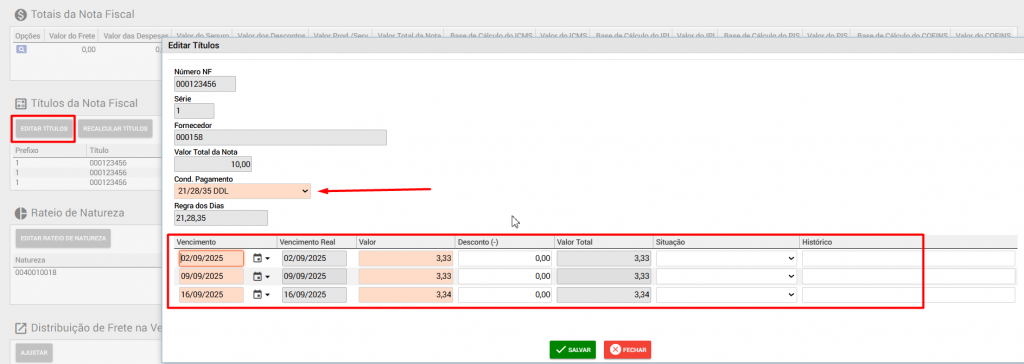Click the Recalcular Títulos button
The height and width of the screenshot is (364, 1024).
[115, 129]
